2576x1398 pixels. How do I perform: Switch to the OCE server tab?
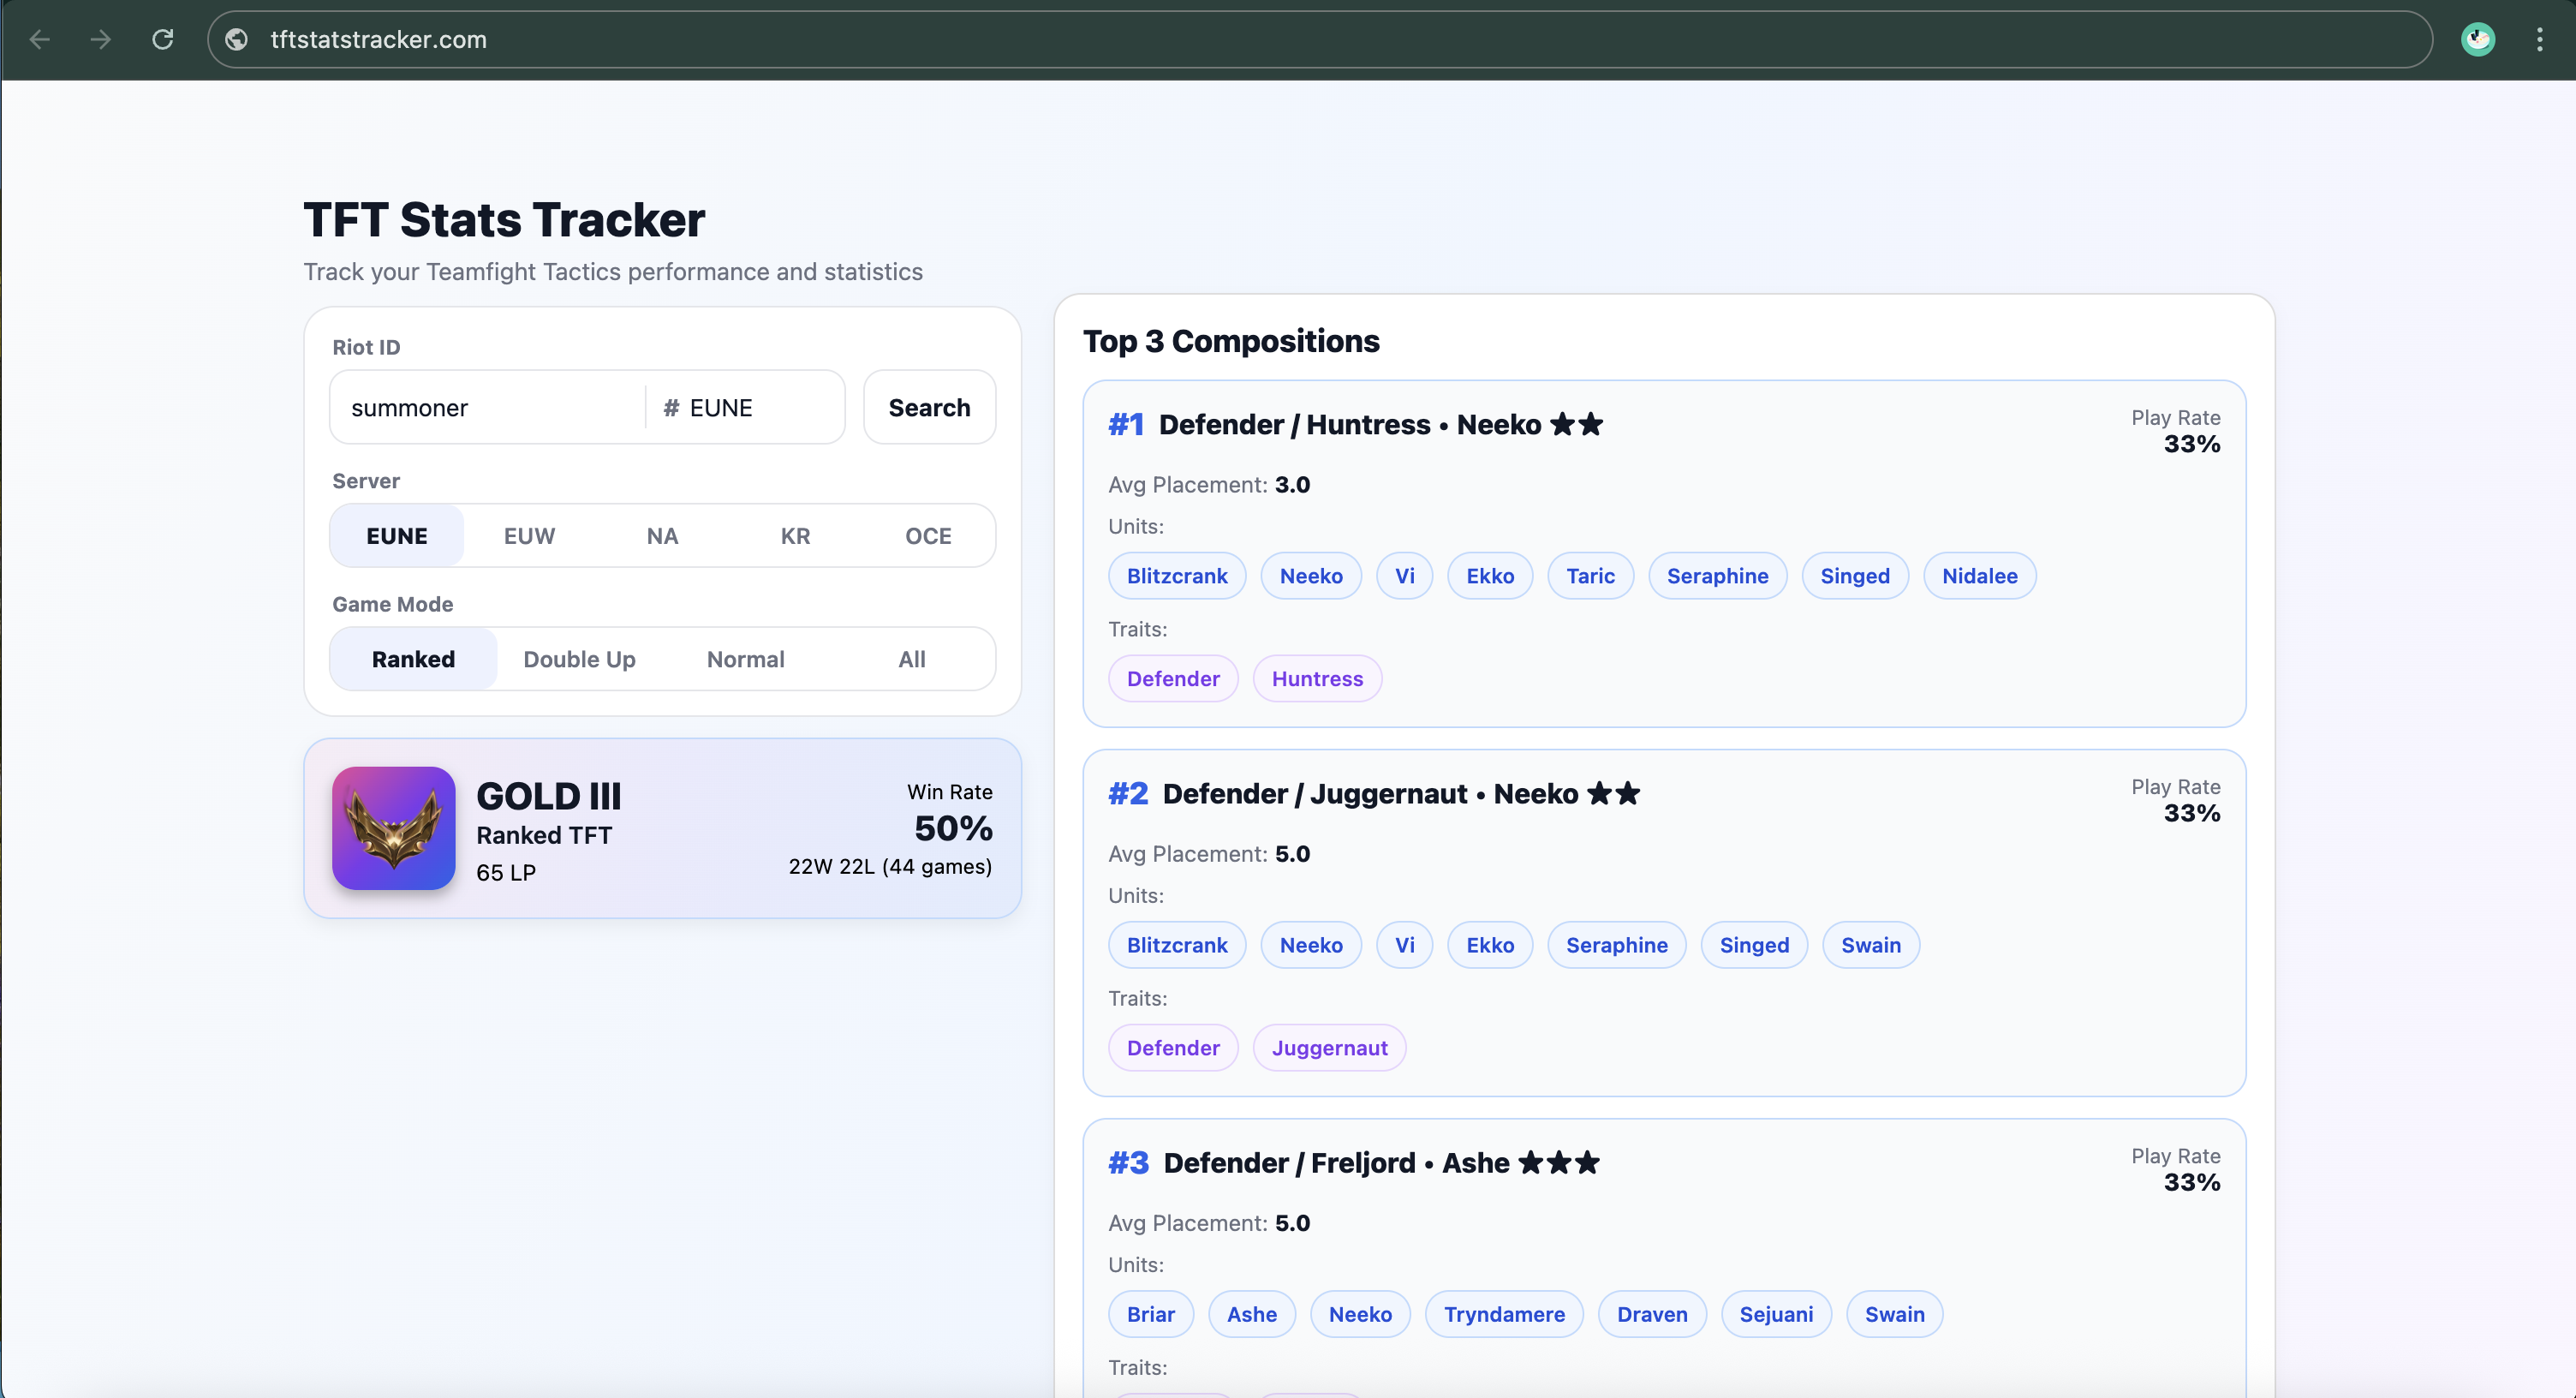(928, 535)
